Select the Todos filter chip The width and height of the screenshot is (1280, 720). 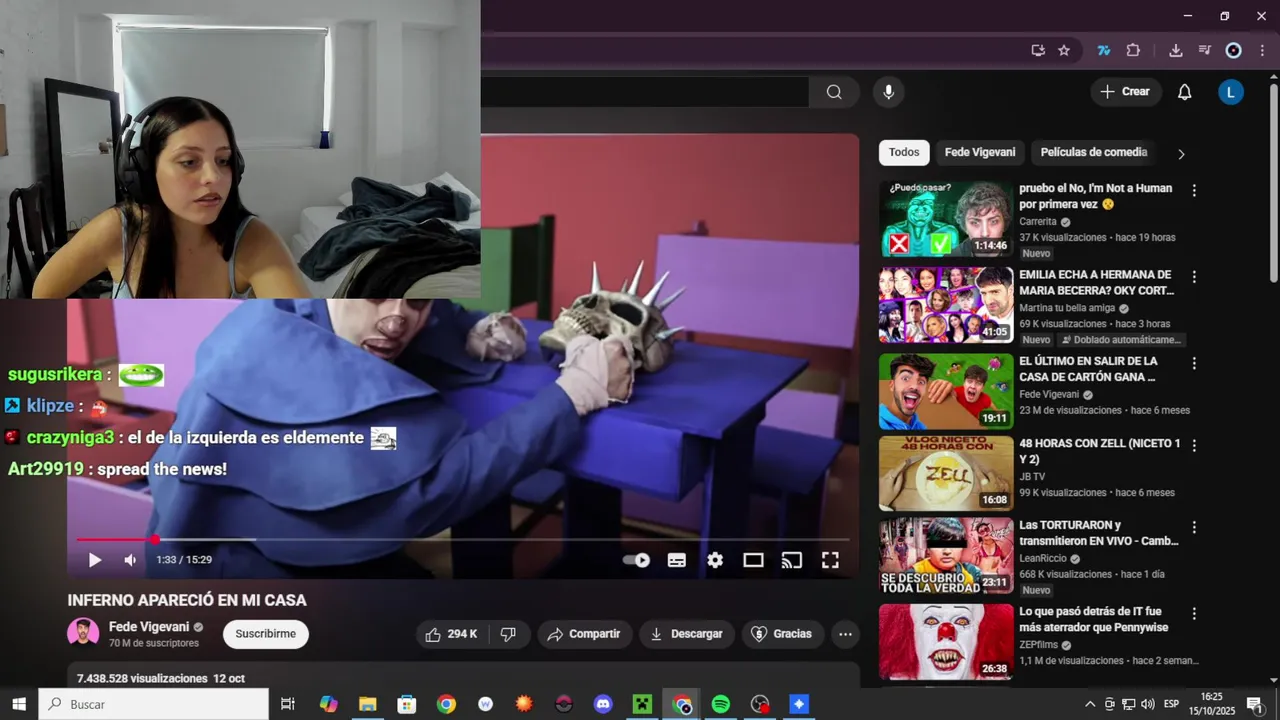[x=904, y=153]
